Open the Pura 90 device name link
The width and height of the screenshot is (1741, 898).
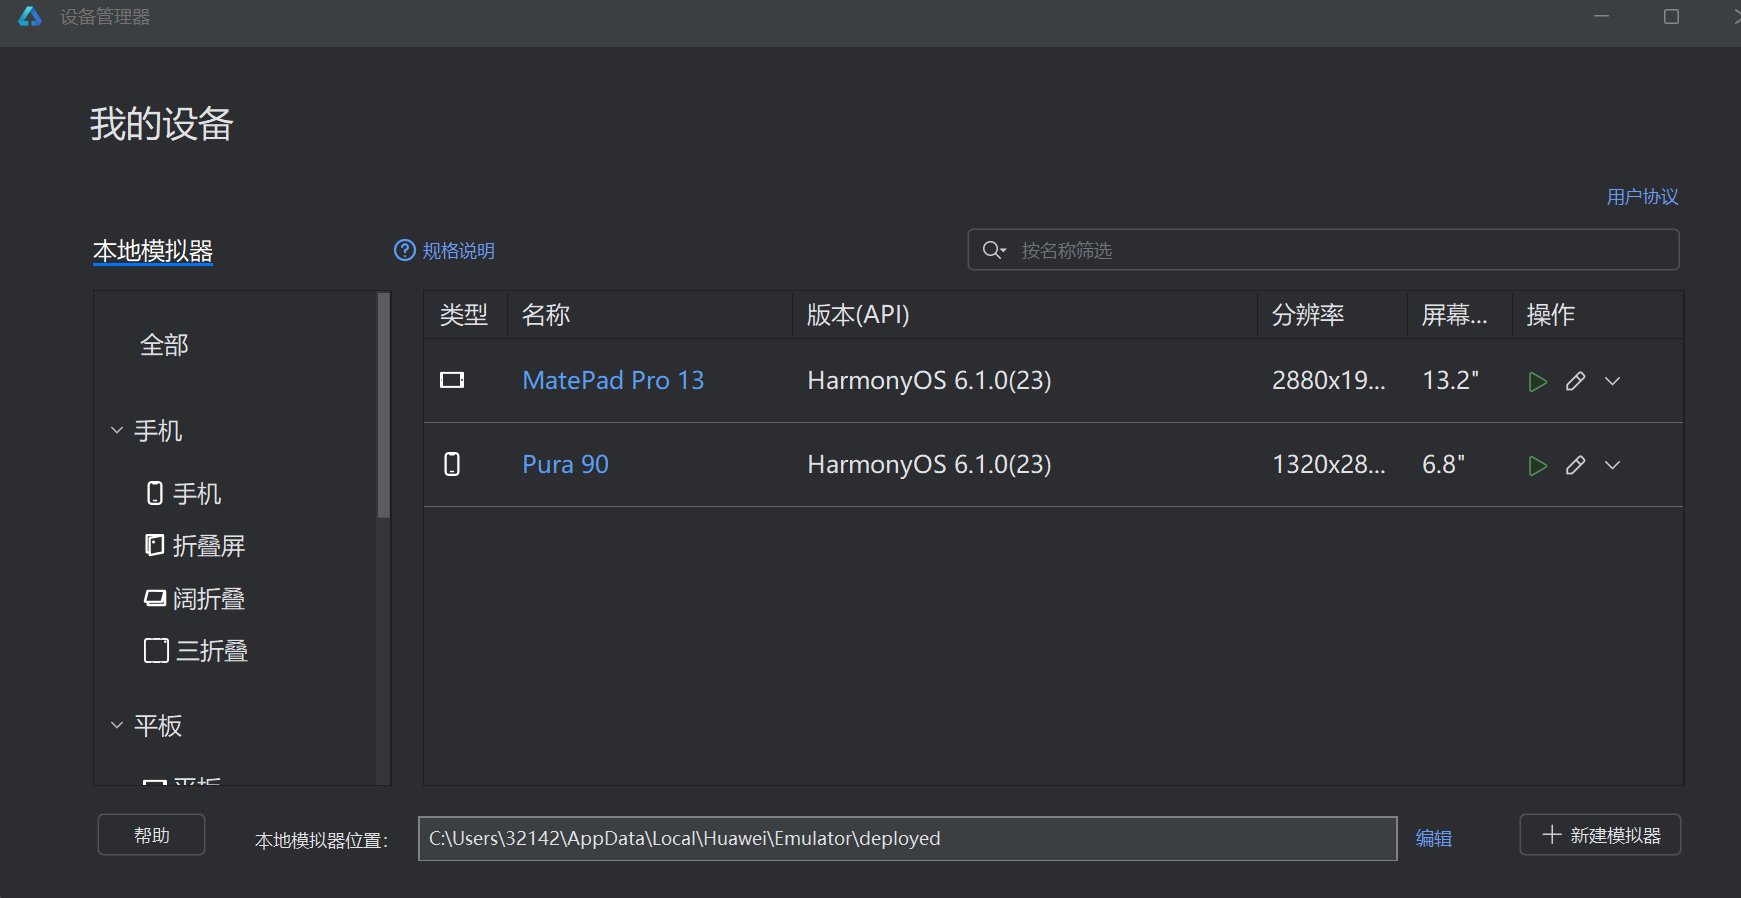point(565,464)
